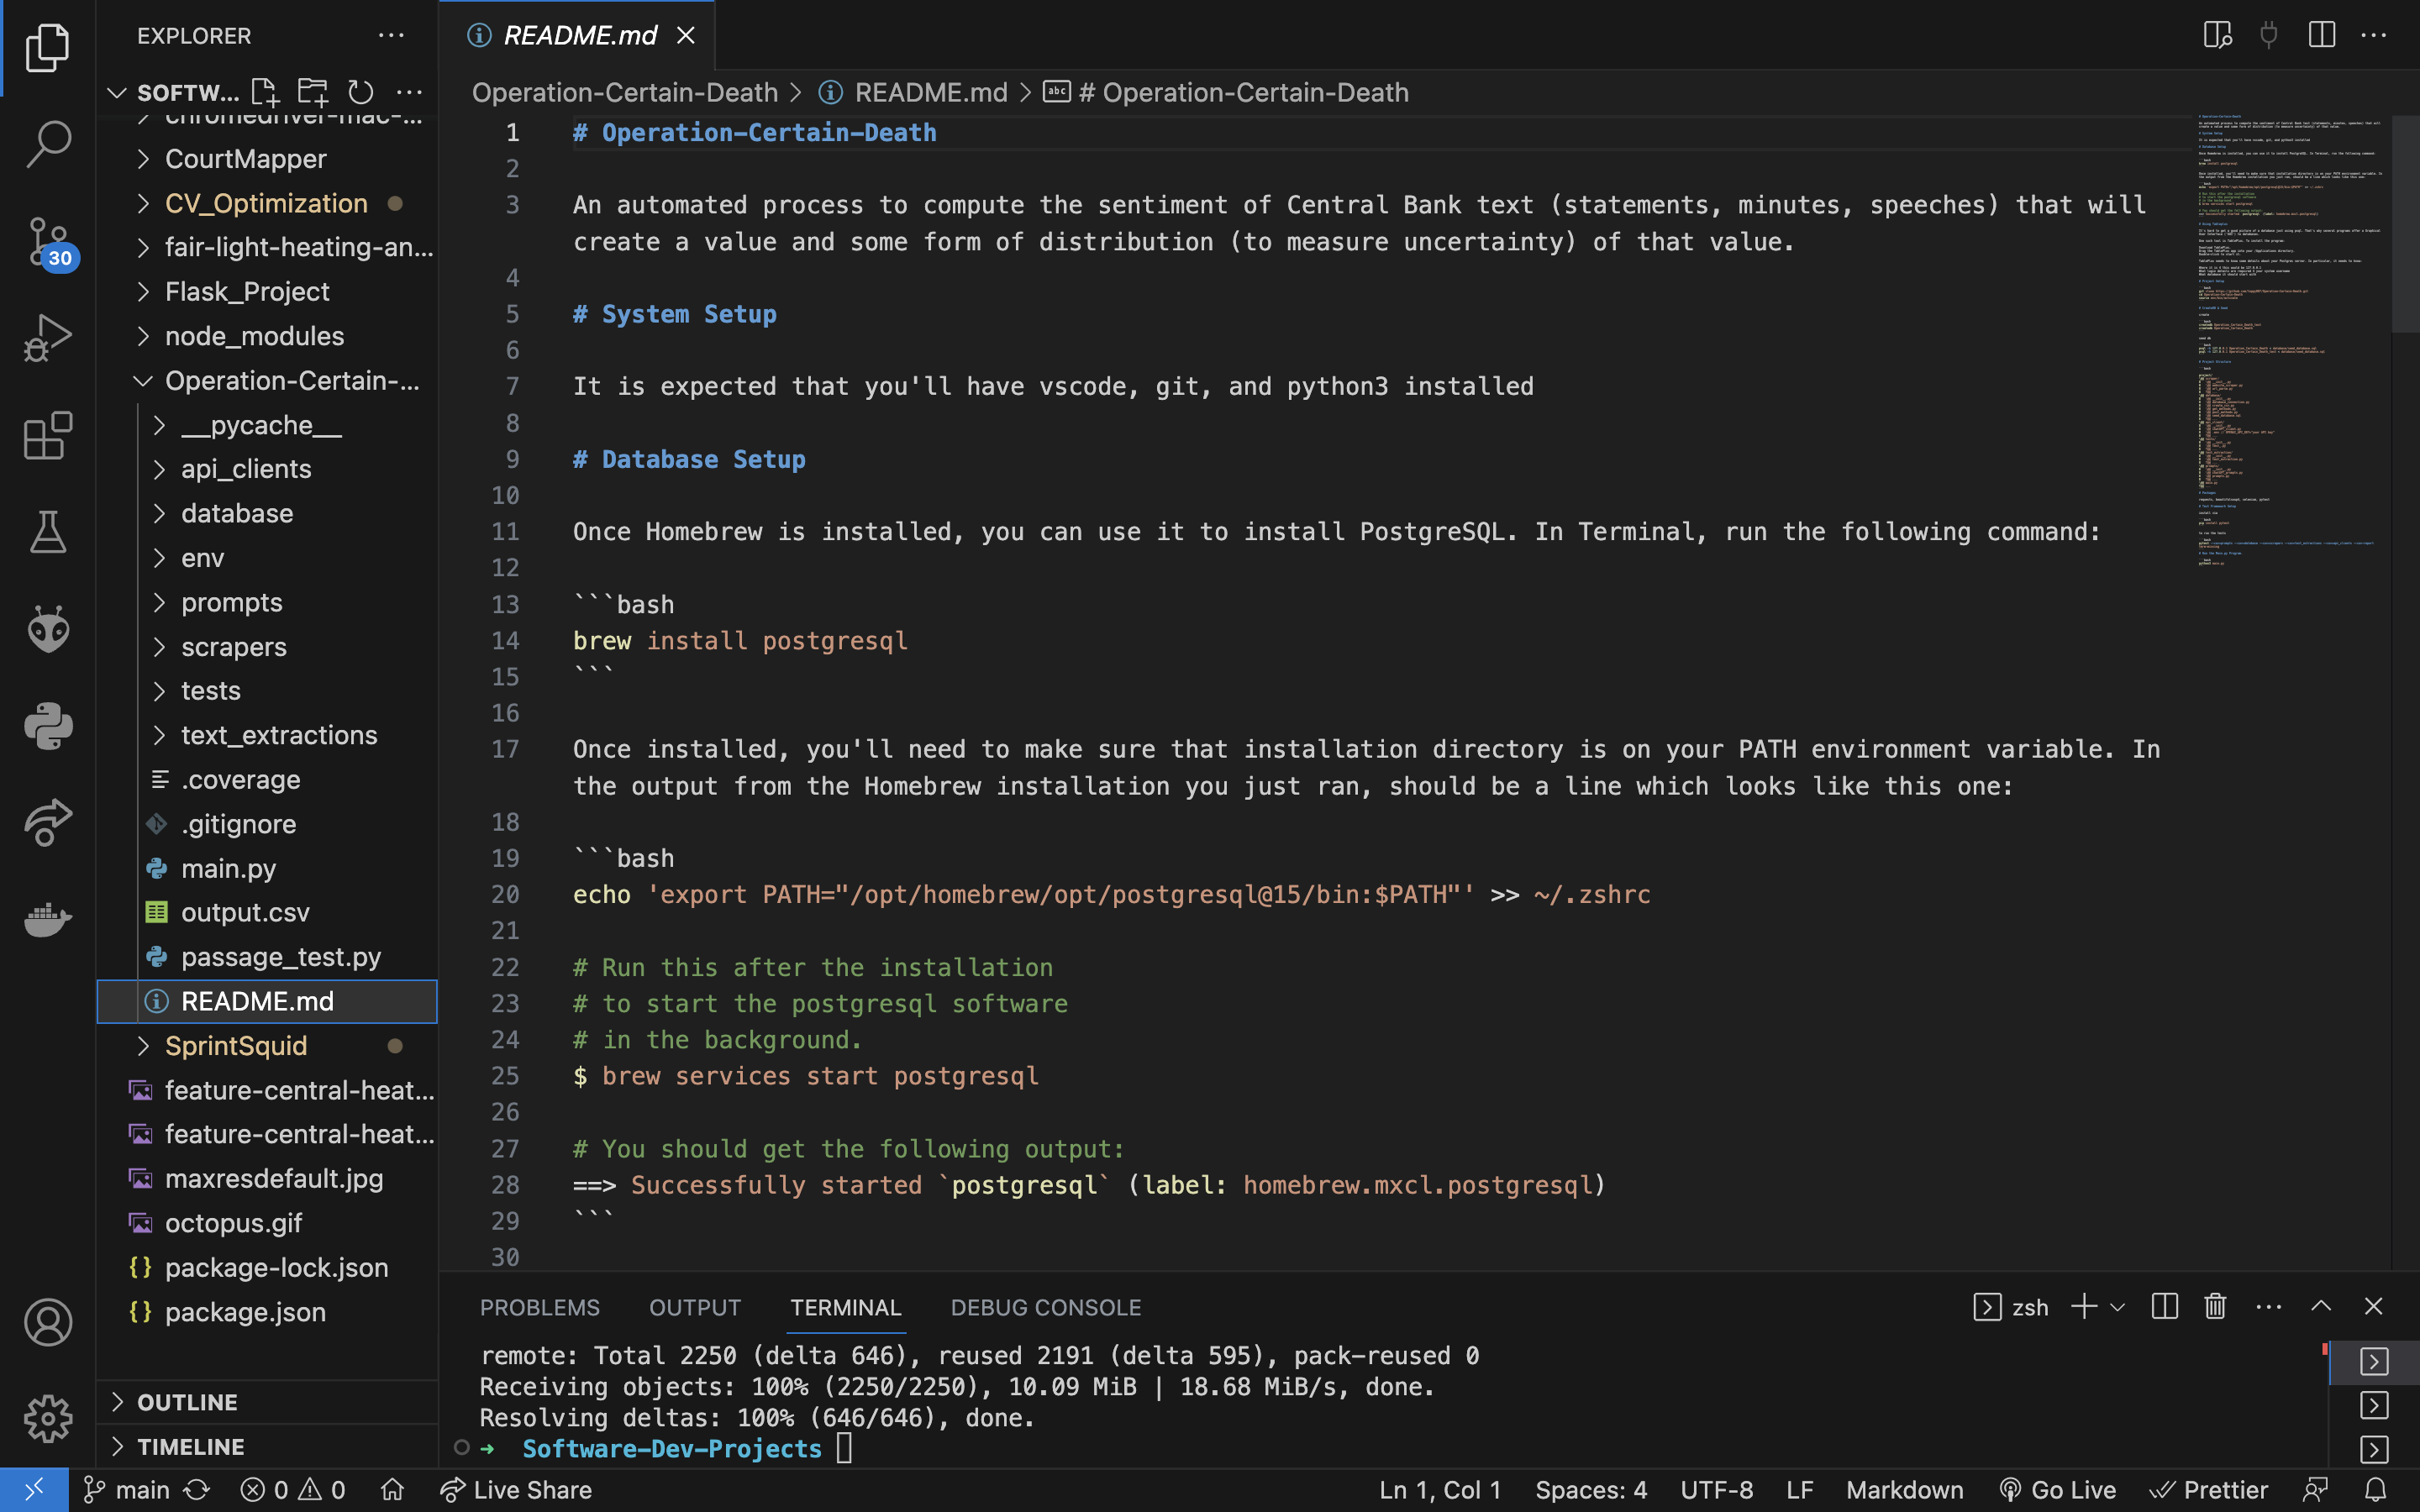Click Operation-Certain-Death in the breadcrumb
2420x1512 pixels.
(625, 92)
